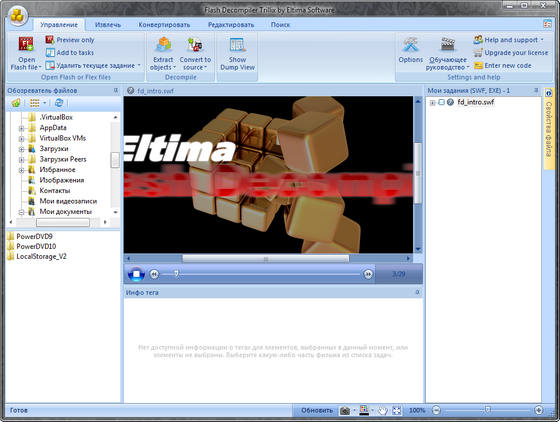Switch to the Управление tab
This screenshot has height=422, width=560.
click(59, 25)
